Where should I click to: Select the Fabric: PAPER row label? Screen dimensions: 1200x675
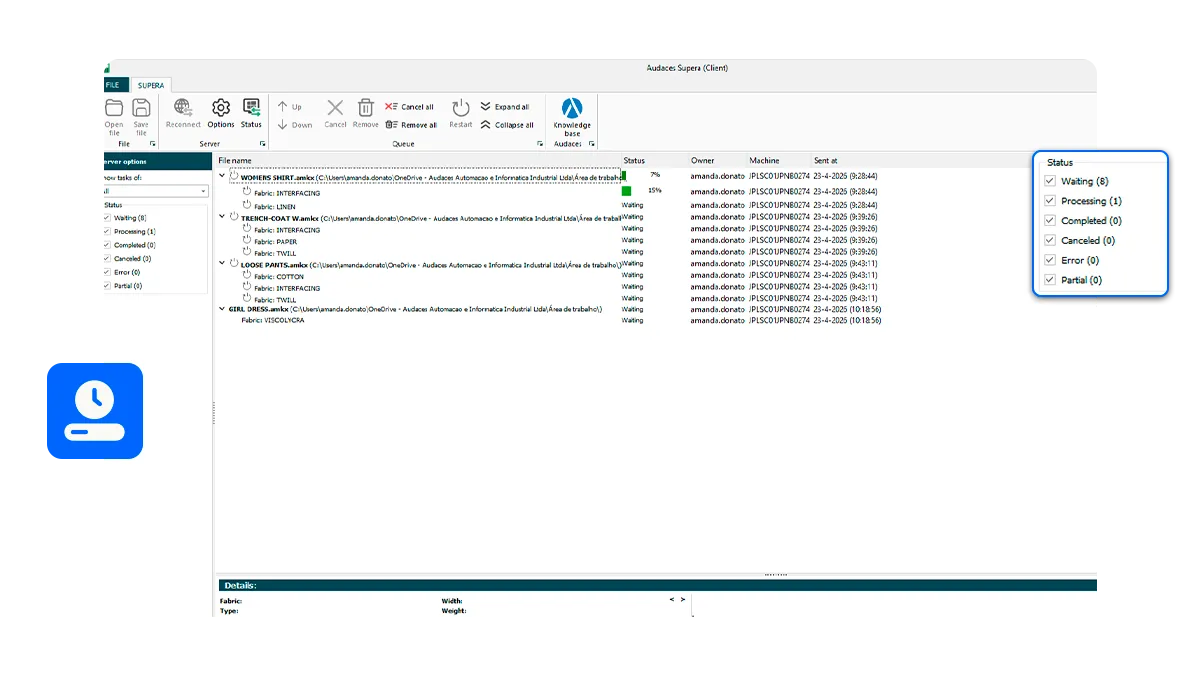point(275,242)
